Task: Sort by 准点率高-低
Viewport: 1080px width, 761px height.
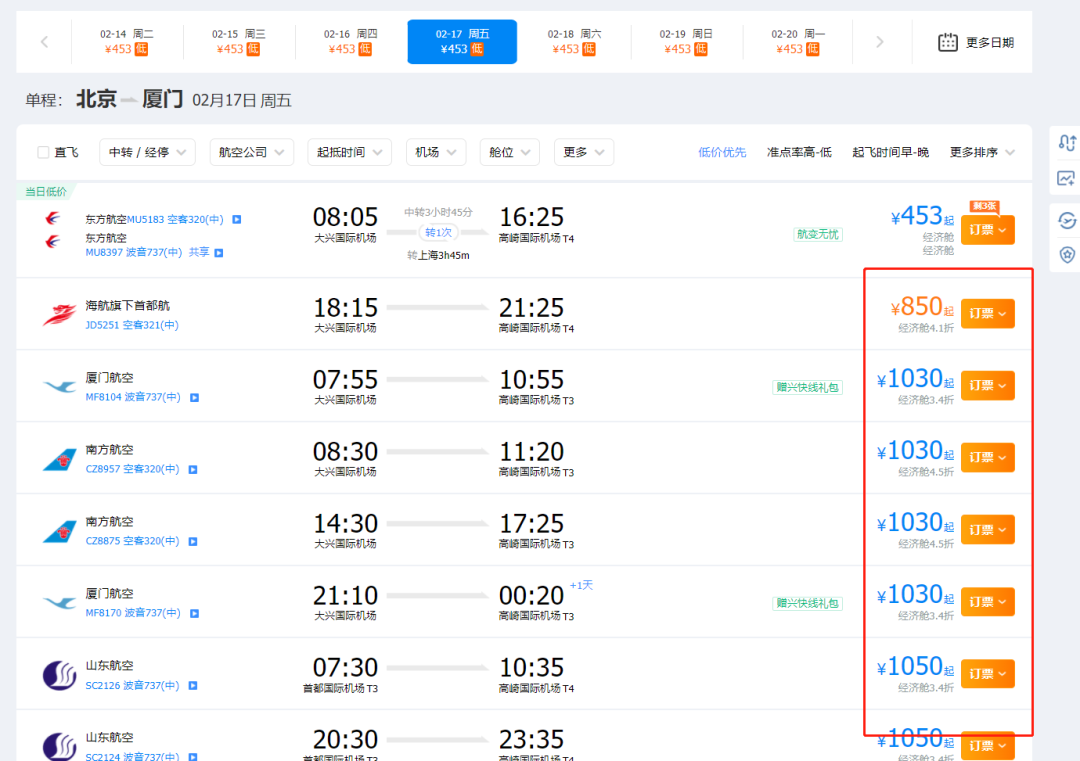Action: click(x=799, y=152)
